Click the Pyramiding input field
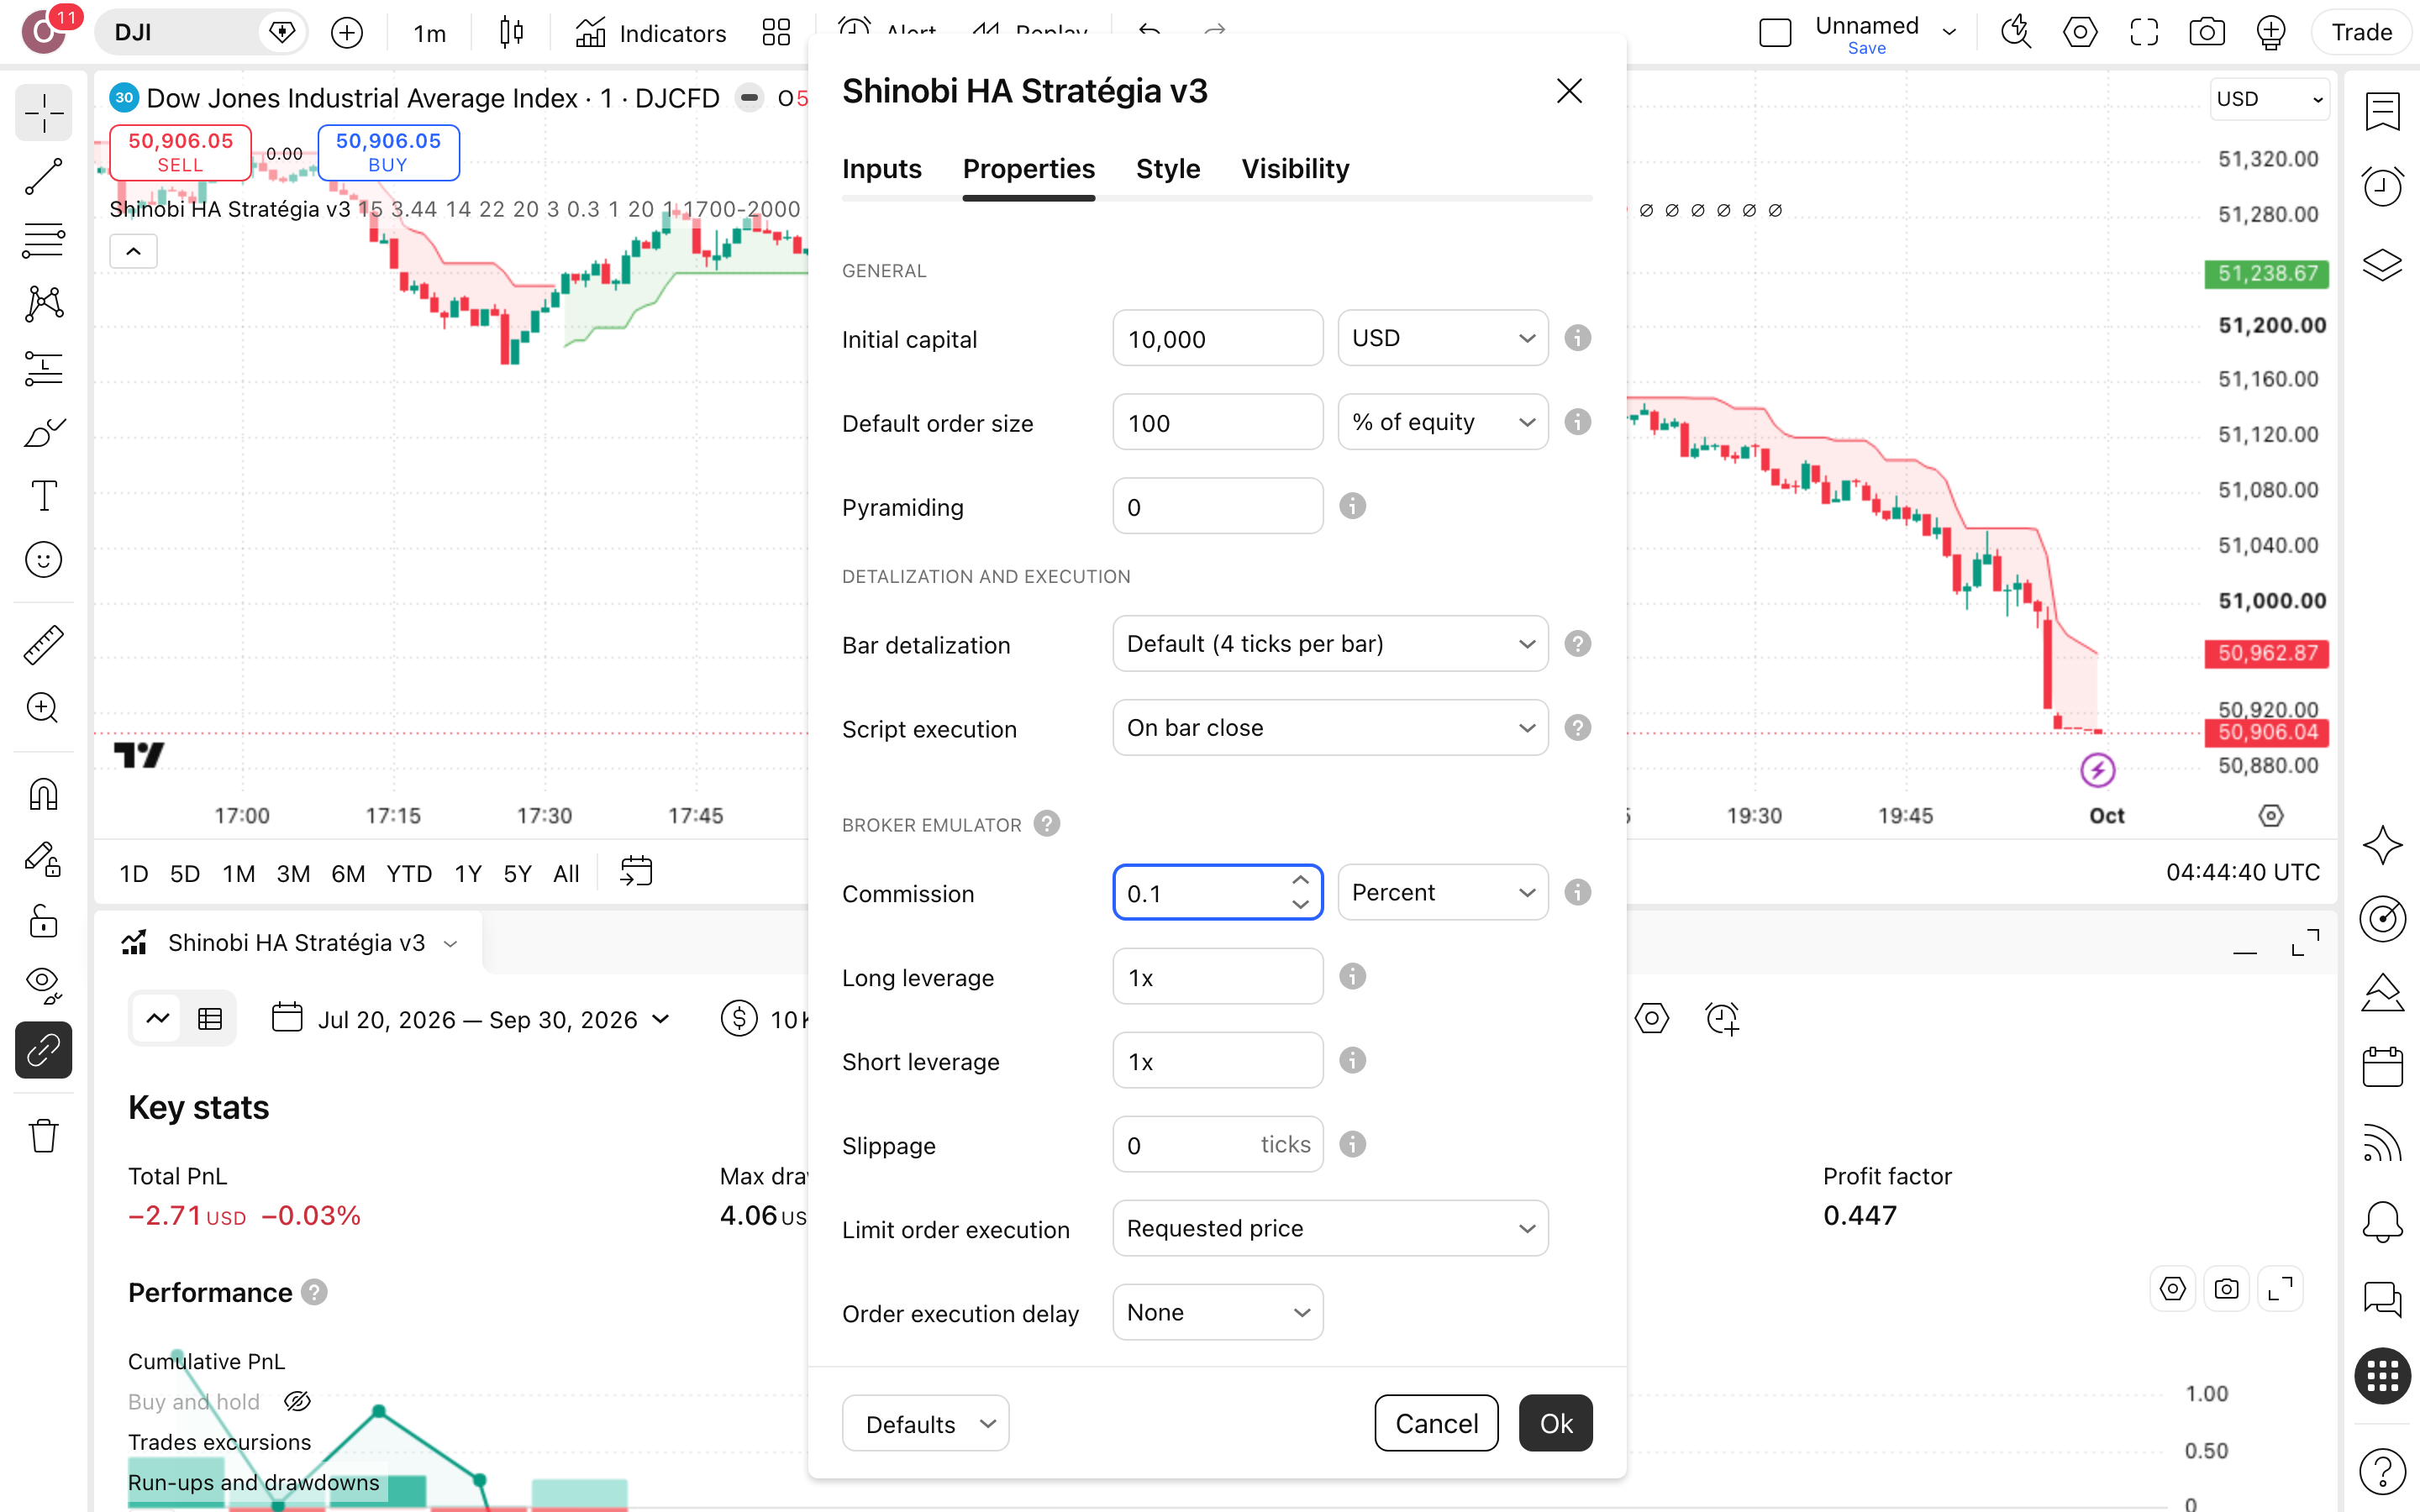Viewport: 2420px width, 1512px height. coord(1218,506)
